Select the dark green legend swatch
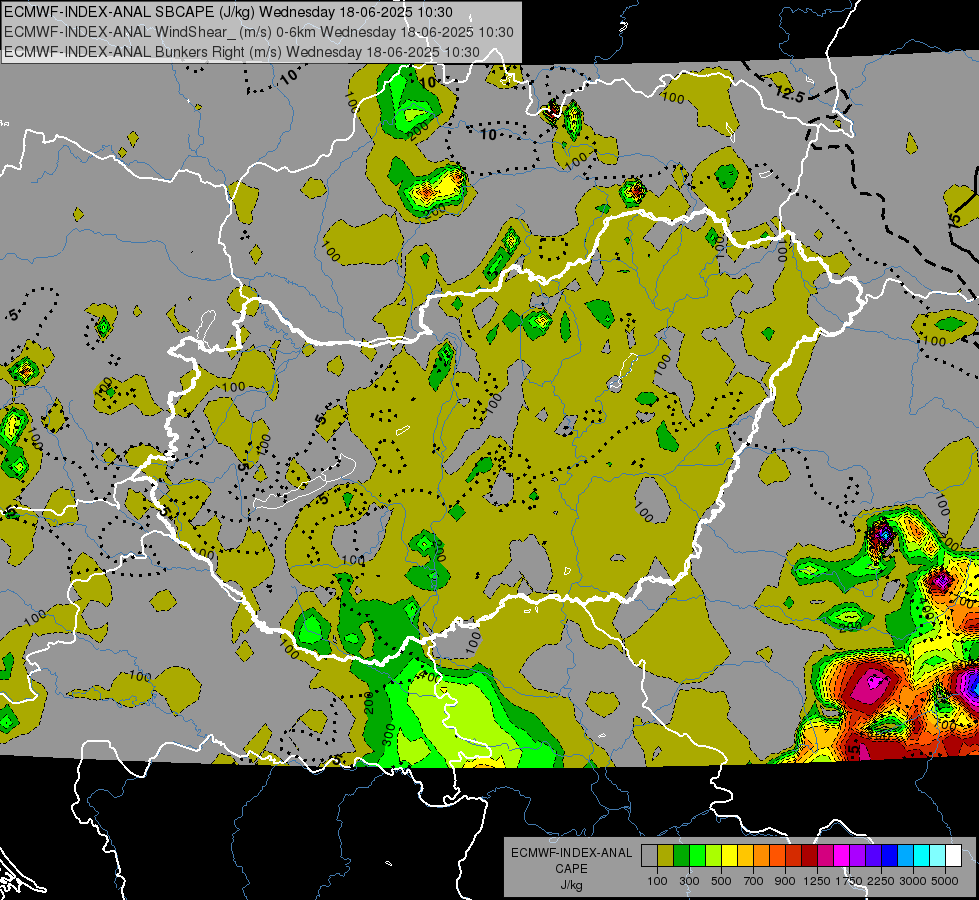 [x=681, y=856]
